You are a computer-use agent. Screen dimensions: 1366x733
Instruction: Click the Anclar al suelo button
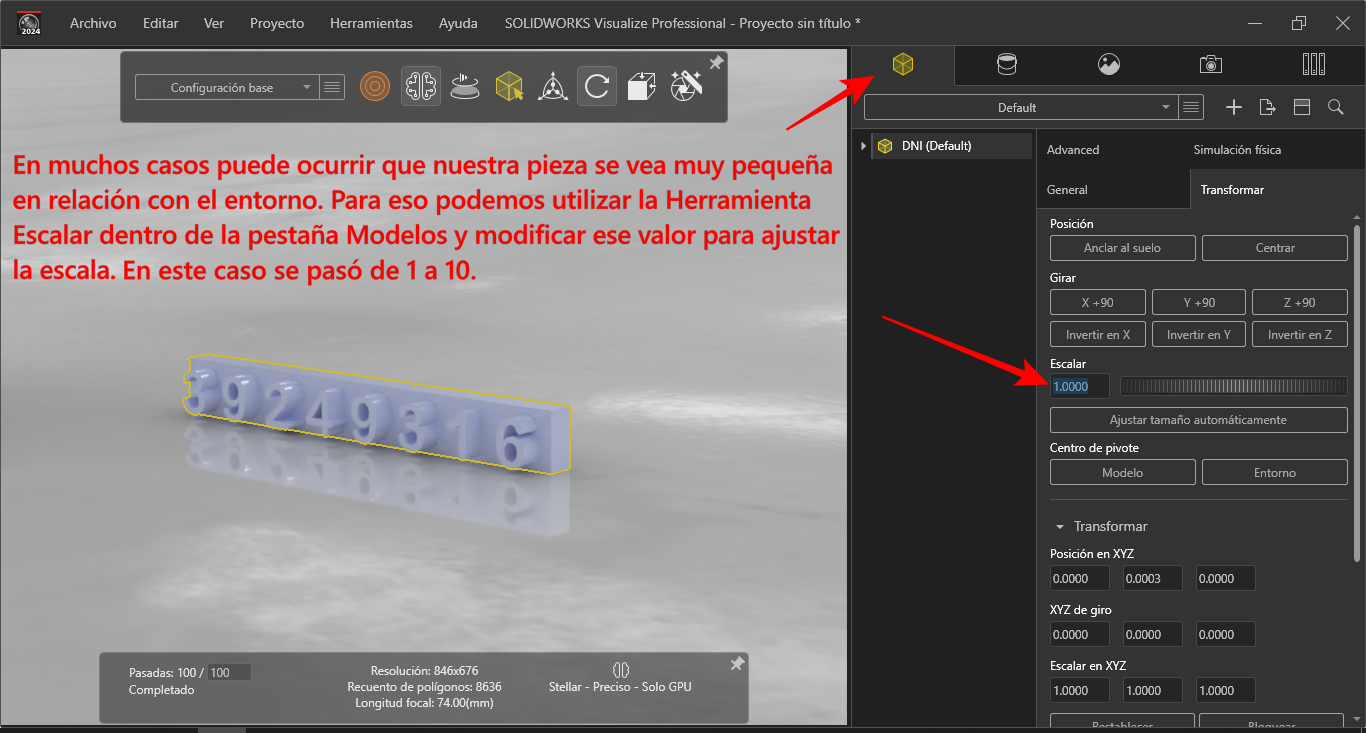point(1122,248)
